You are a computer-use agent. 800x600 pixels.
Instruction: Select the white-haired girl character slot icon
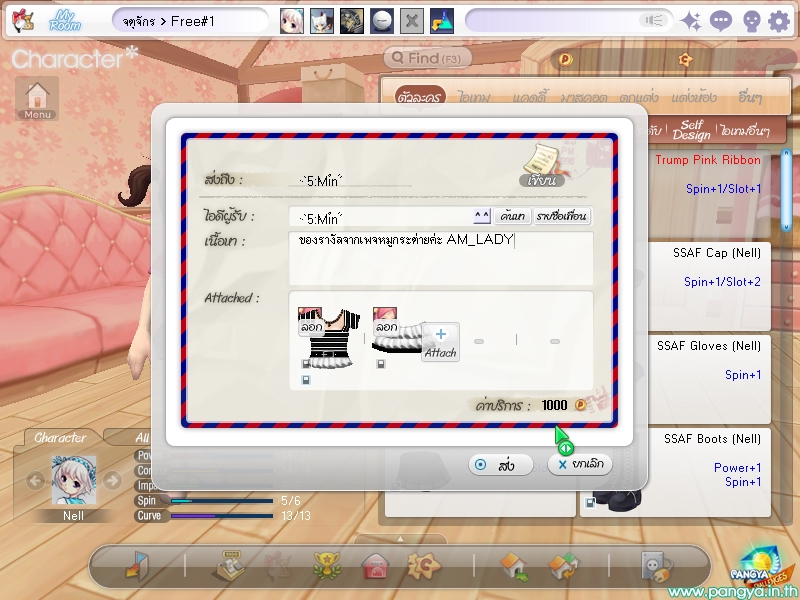(x=292, y=21)
